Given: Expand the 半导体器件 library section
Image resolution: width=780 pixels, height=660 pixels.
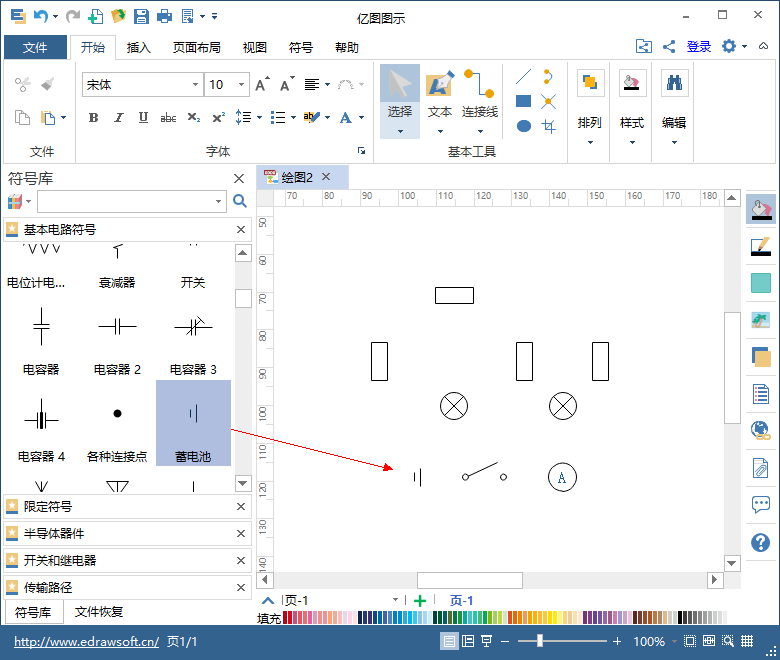Looking at the screenshot, I should (125, 534).
